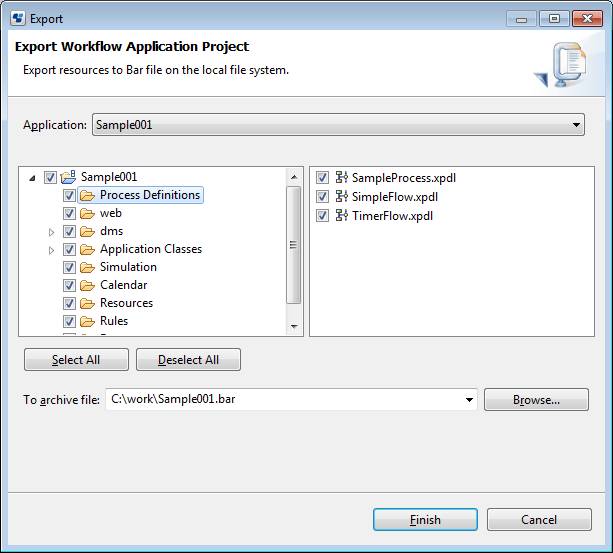Click the TimerFlow.xpdl workflow file icon
This screenshot has height=553, width=613.
(x=341, y=215)
